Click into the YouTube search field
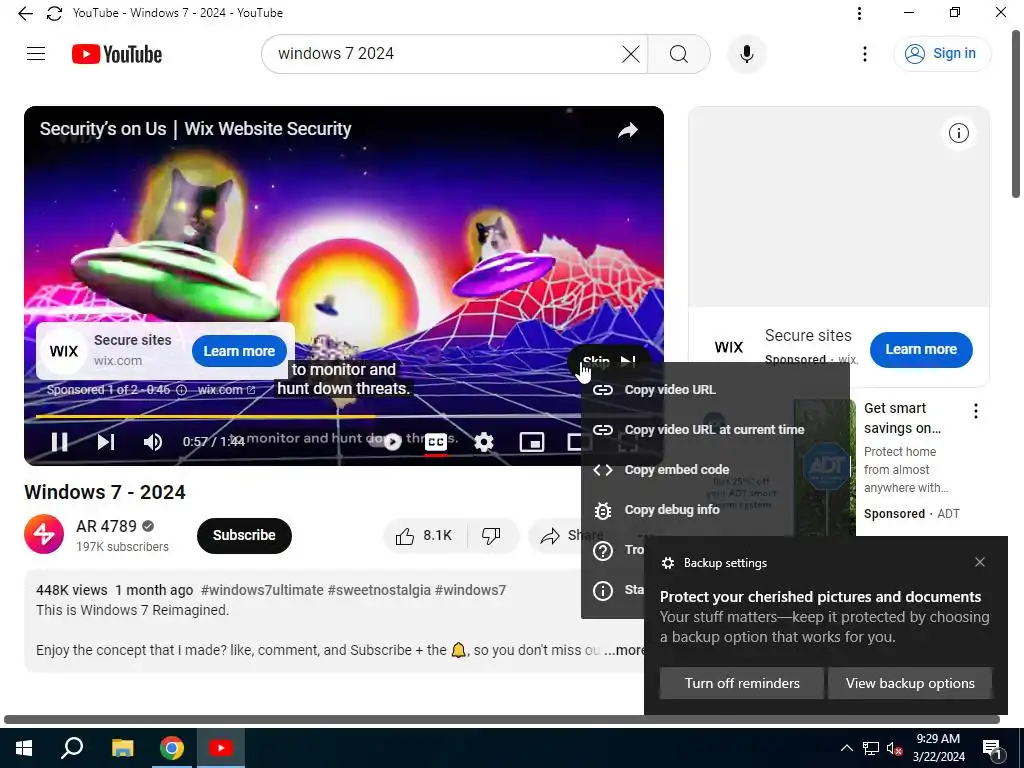 [444, 54]
